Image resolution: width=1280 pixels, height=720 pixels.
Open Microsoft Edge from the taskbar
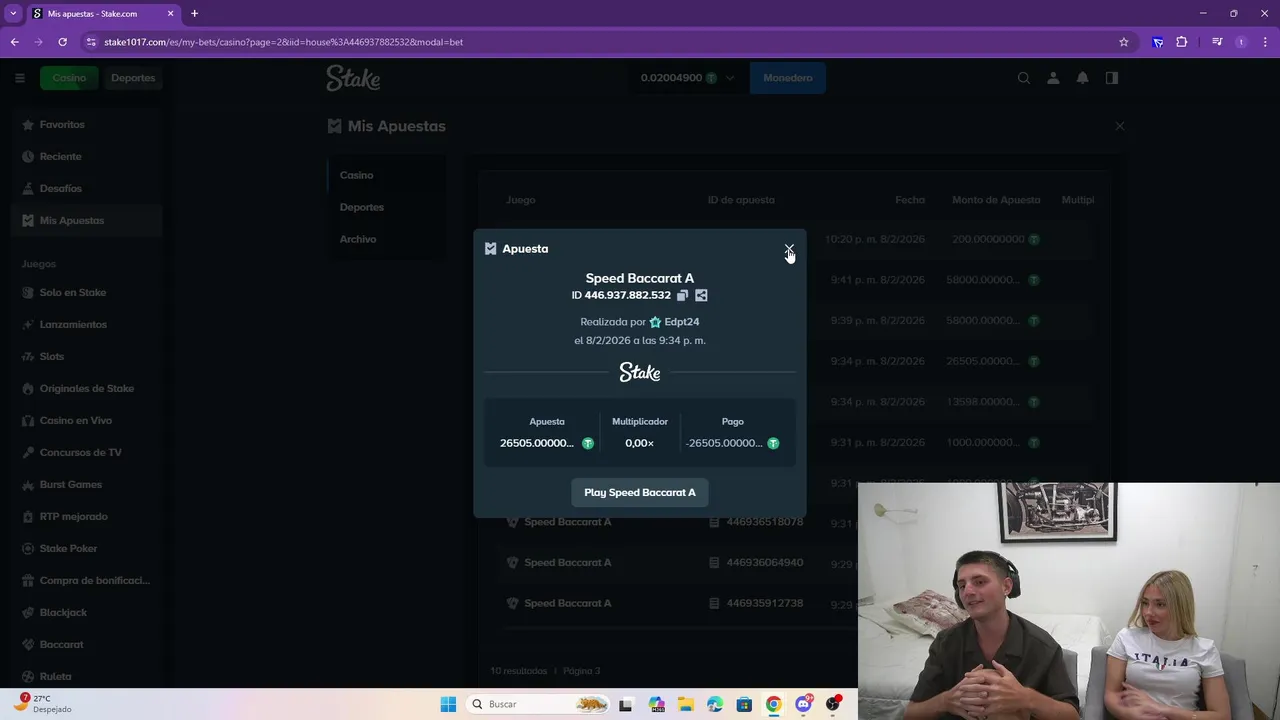tap(714, 704)
